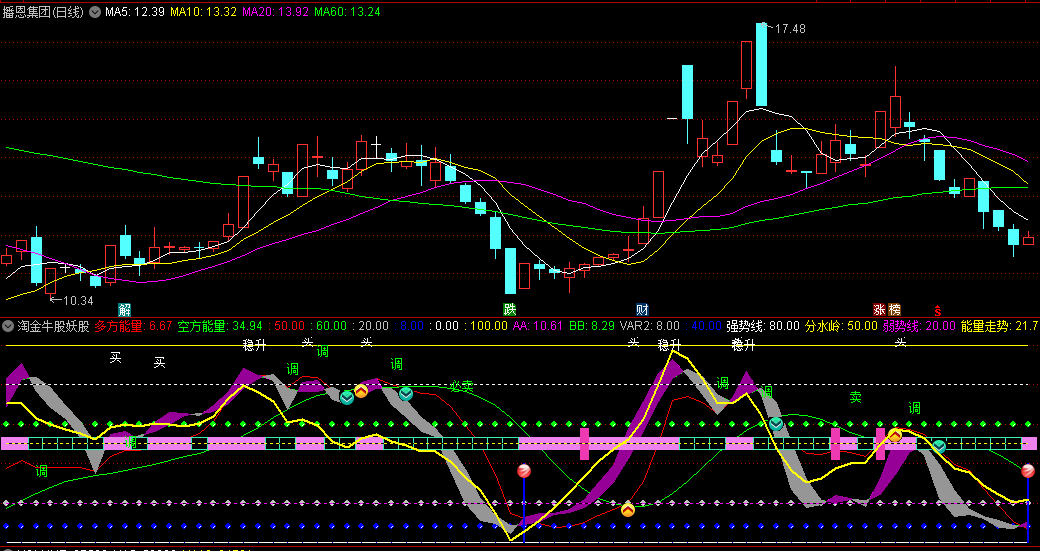Click the red $ marker icon
This screenshot has width=1040, height=551.
click(937, 309)
